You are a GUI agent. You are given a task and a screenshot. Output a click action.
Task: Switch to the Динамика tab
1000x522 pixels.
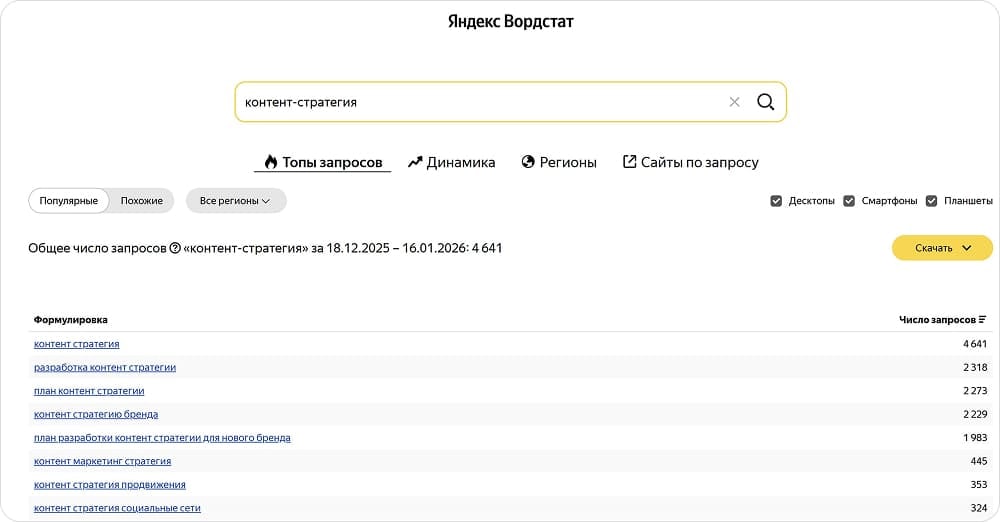click(452, 162)
